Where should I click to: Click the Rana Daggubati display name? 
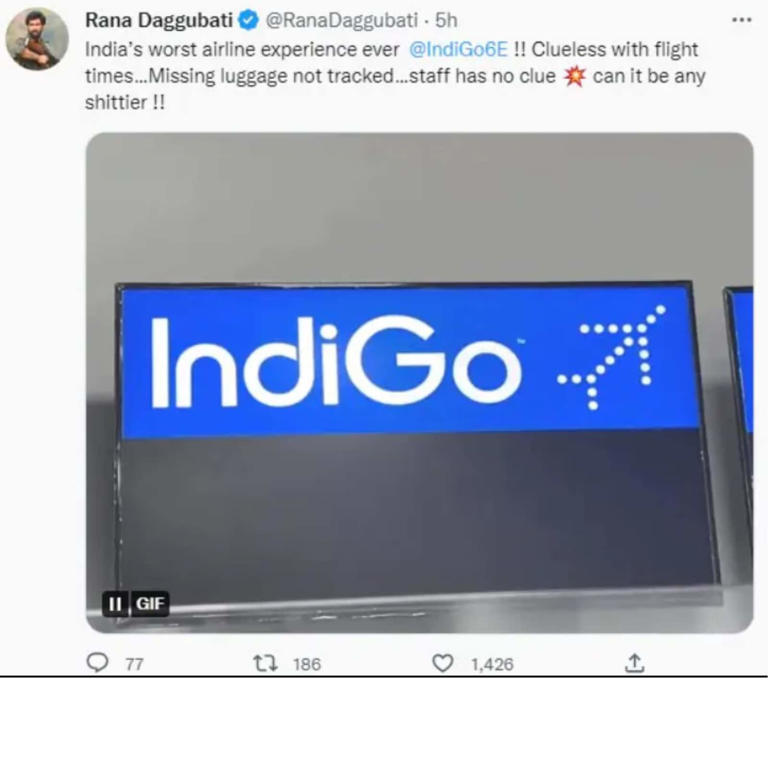pos(159,21)
